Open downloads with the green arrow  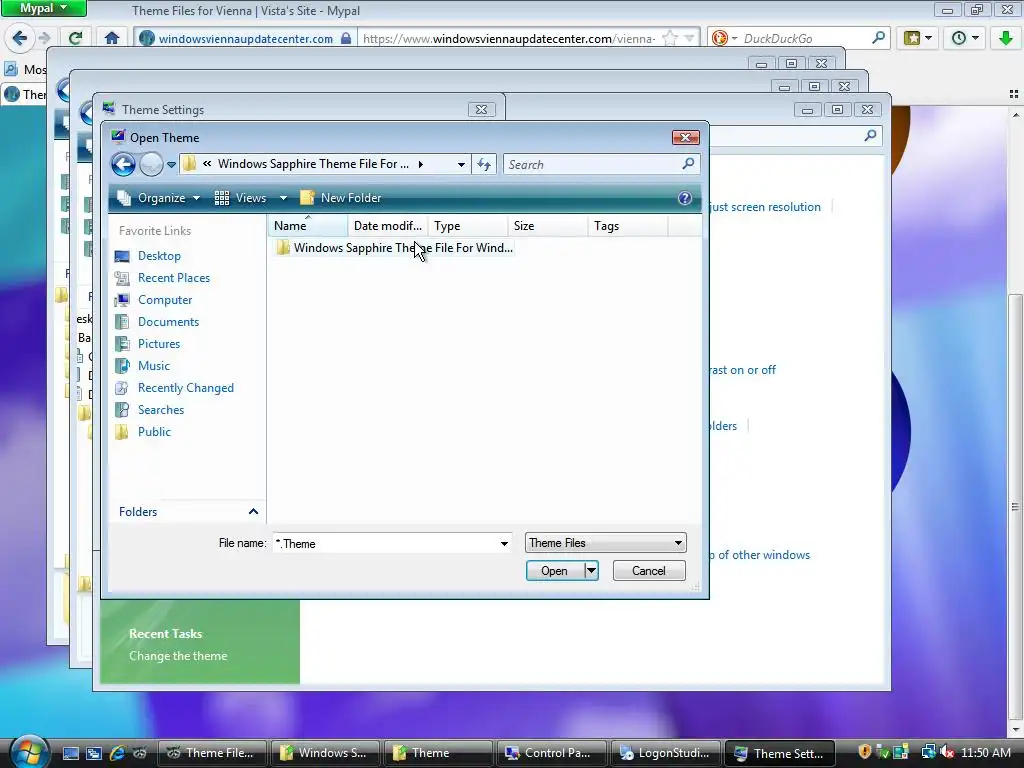tap(1006, 38)
